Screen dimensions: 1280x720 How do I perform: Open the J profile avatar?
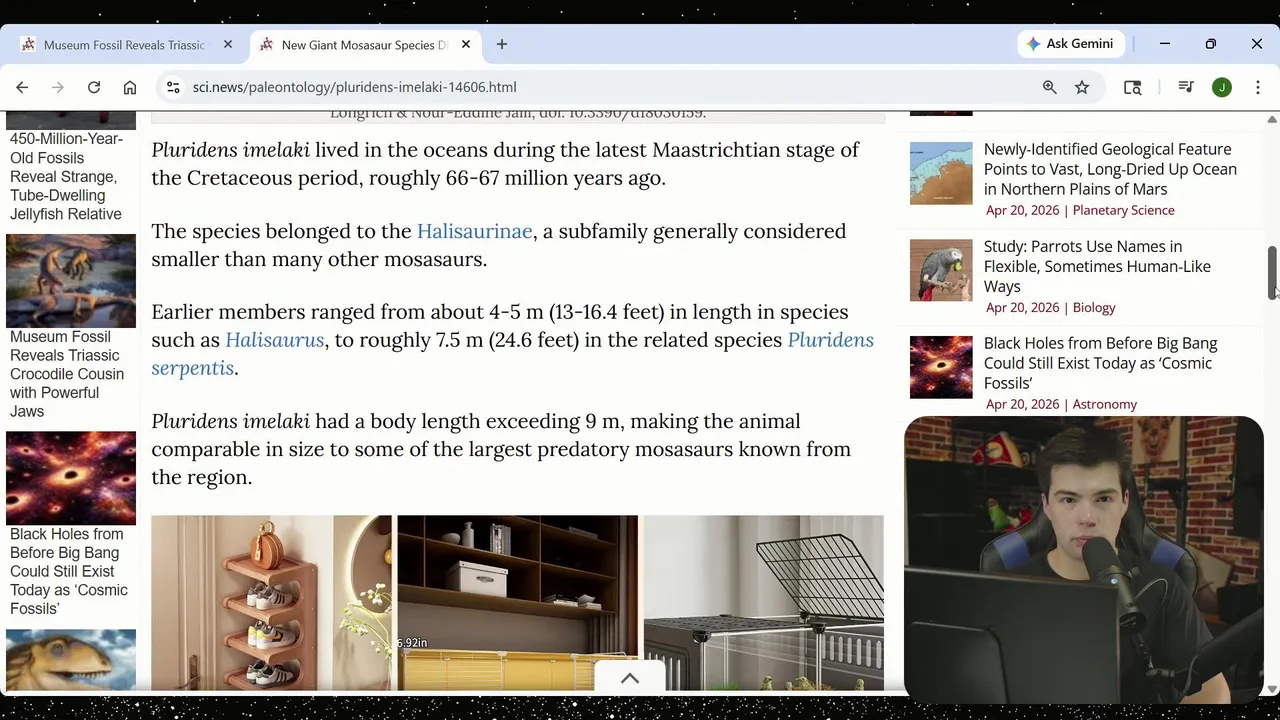[1222, 87]
